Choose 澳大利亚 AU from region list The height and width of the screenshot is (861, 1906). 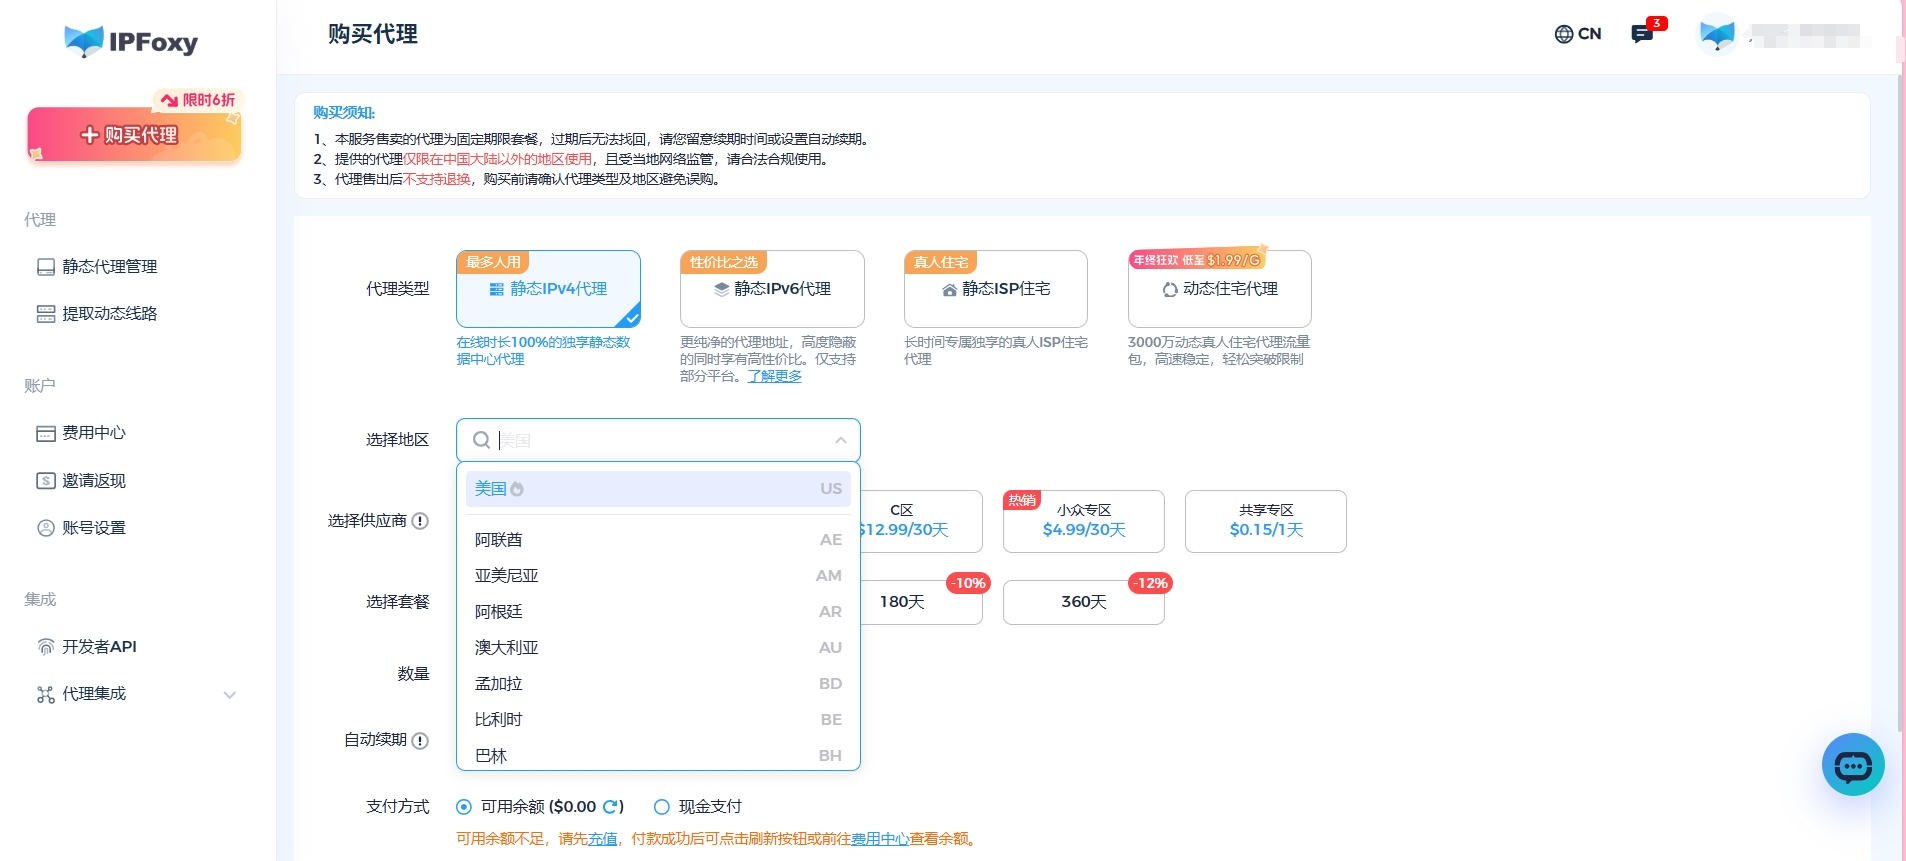(658, 648)
